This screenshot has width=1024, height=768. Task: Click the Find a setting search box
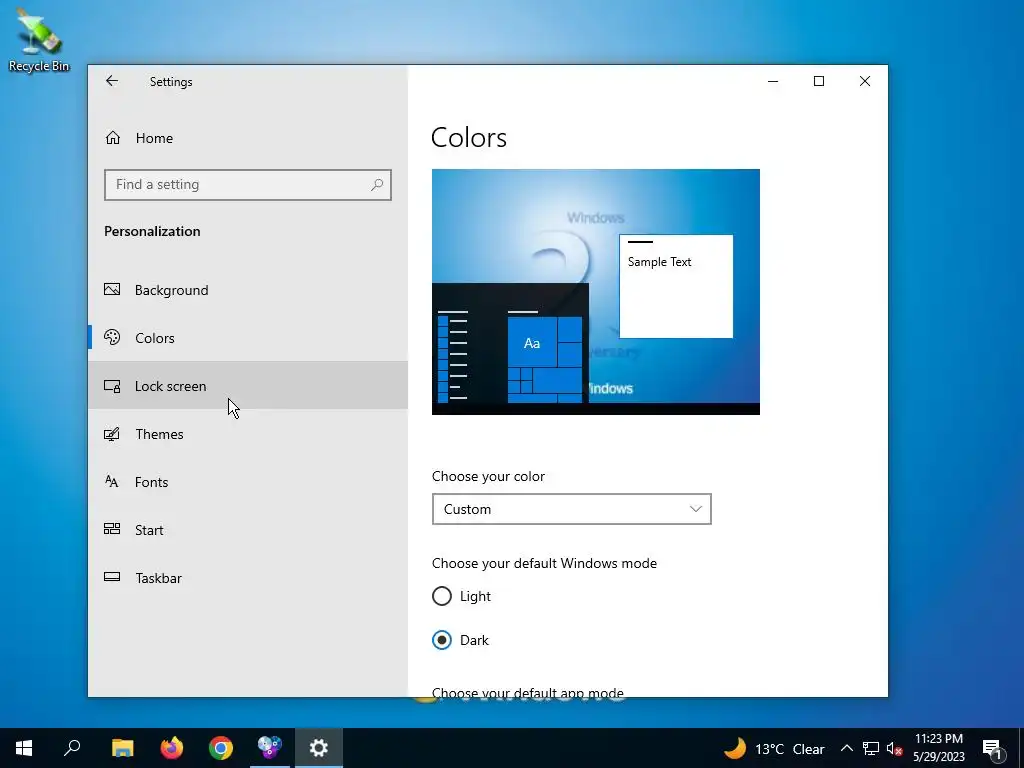[248, 185]
